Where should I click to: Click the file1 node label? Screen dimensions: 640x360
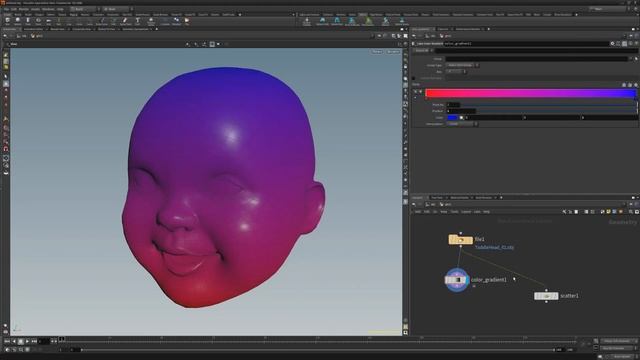coord(480,239)
